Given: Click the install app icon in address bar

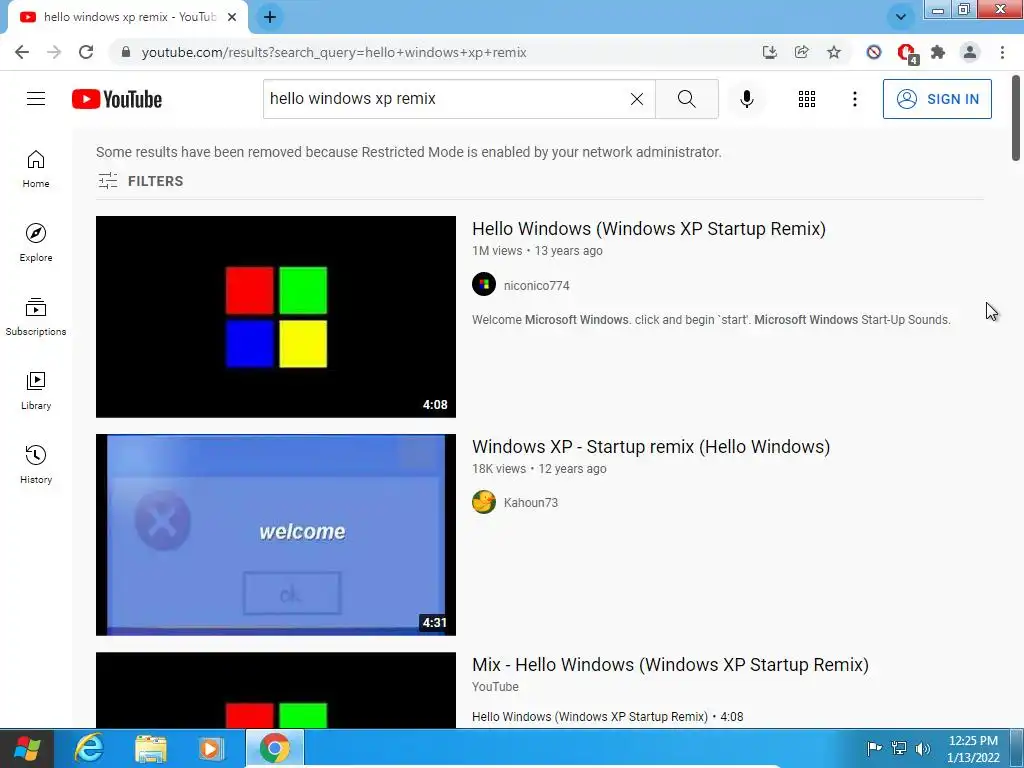Looking at the screenshot, I should [x=770, y=52].
